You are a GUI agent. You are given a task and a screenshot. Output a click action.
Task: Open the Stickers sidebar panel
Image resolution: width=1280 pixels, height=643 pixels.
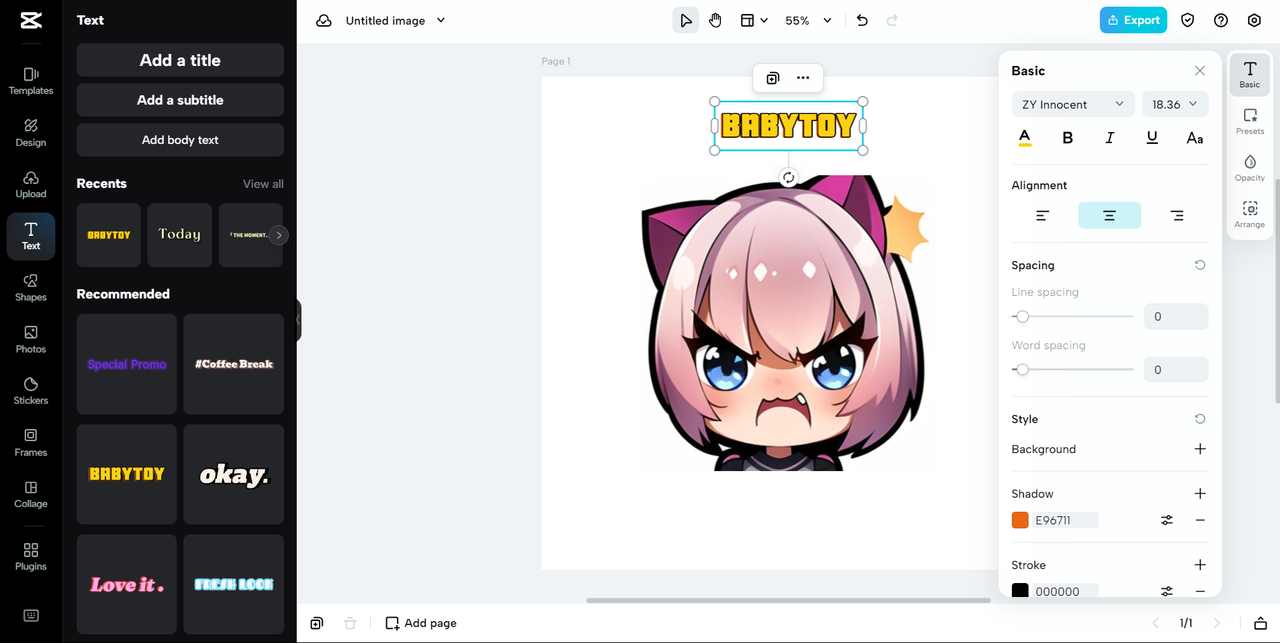(31, 391)
